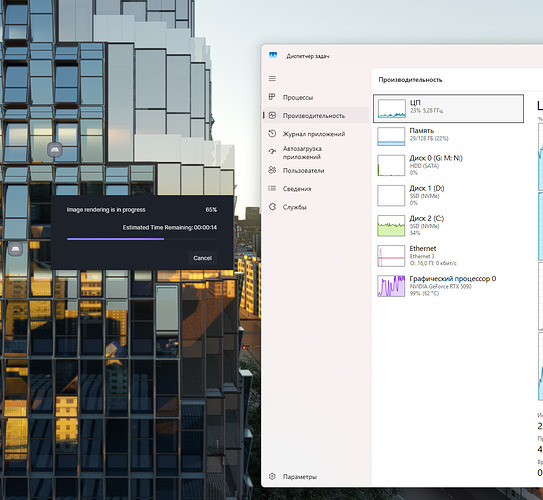Open the Сведения details icon
Image resolution: width=543 pixels, height=500 pixels.
[272, 188]
